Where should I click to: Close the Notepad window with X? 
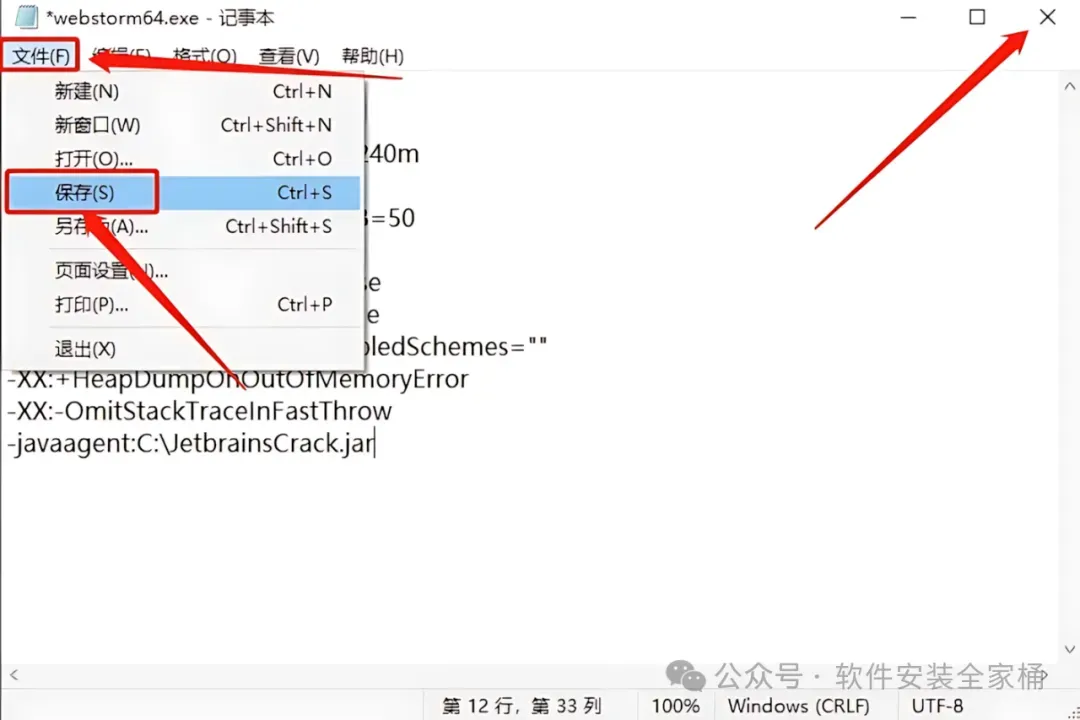1047,17
